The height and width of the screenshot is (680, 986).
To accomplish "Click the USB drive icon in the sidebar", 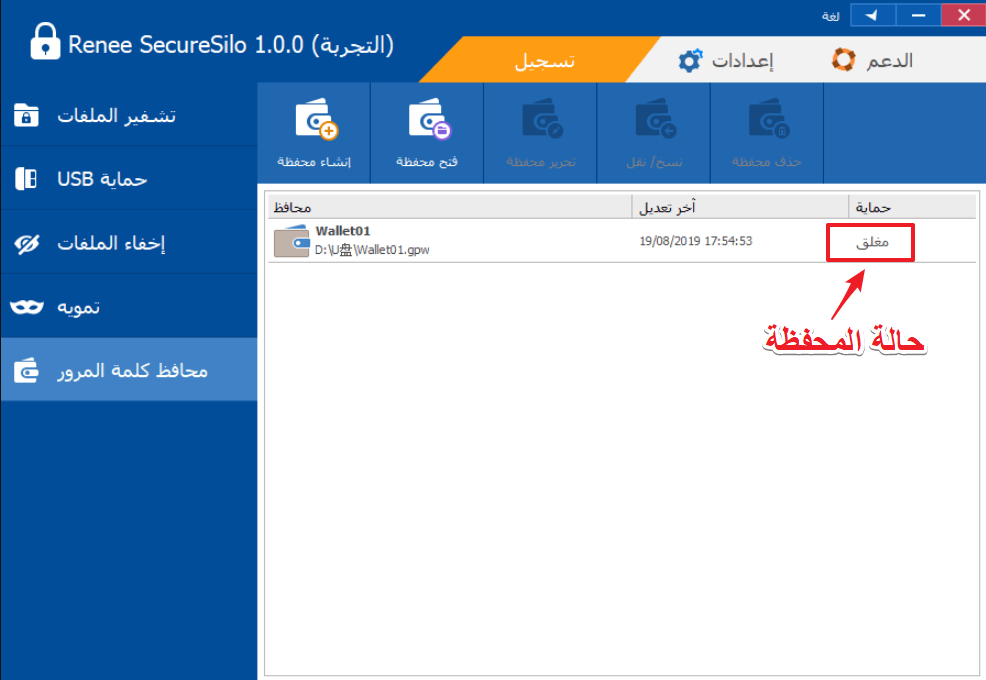I will point(26,179).
